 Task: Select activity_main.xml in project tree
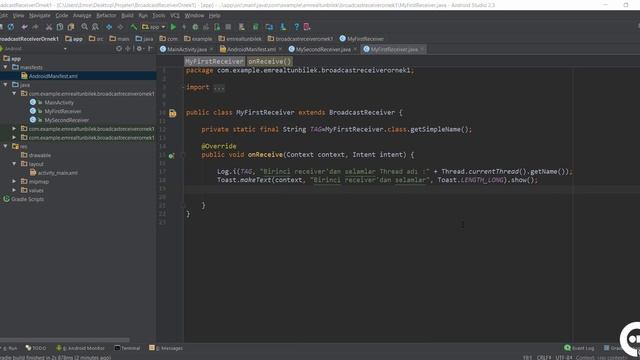pos(54,173)
